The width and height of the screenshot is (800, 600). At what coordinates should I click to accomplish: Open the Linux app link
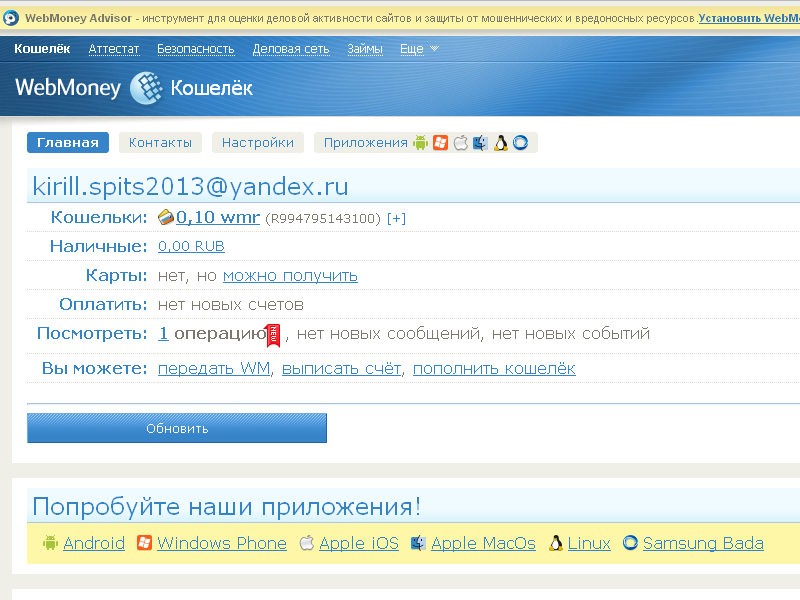589,543
